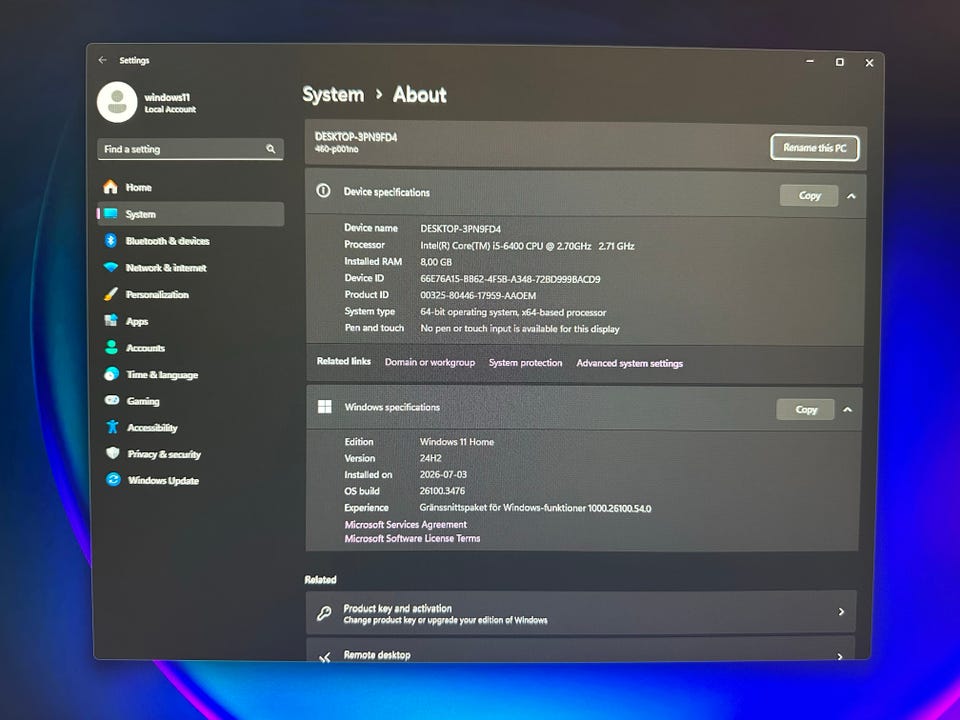Click the Rename this PC button

coord(815,148)
